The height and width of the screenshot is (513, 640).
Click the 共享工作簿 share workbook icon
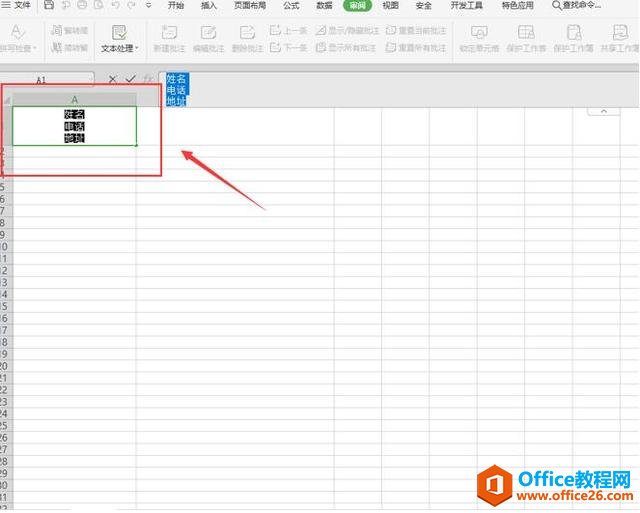(x=620, y=32)
